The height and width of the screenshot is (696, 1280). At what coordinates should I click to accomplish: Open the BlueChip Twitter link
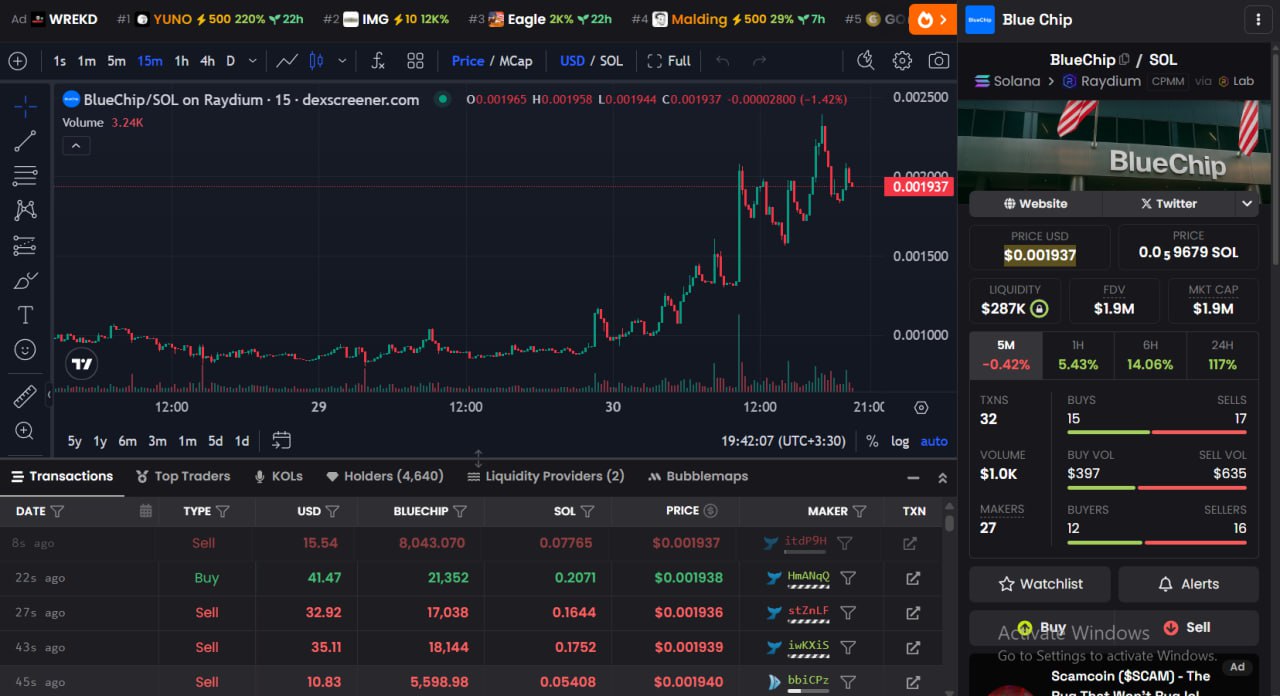click(x=1168, y=204)
